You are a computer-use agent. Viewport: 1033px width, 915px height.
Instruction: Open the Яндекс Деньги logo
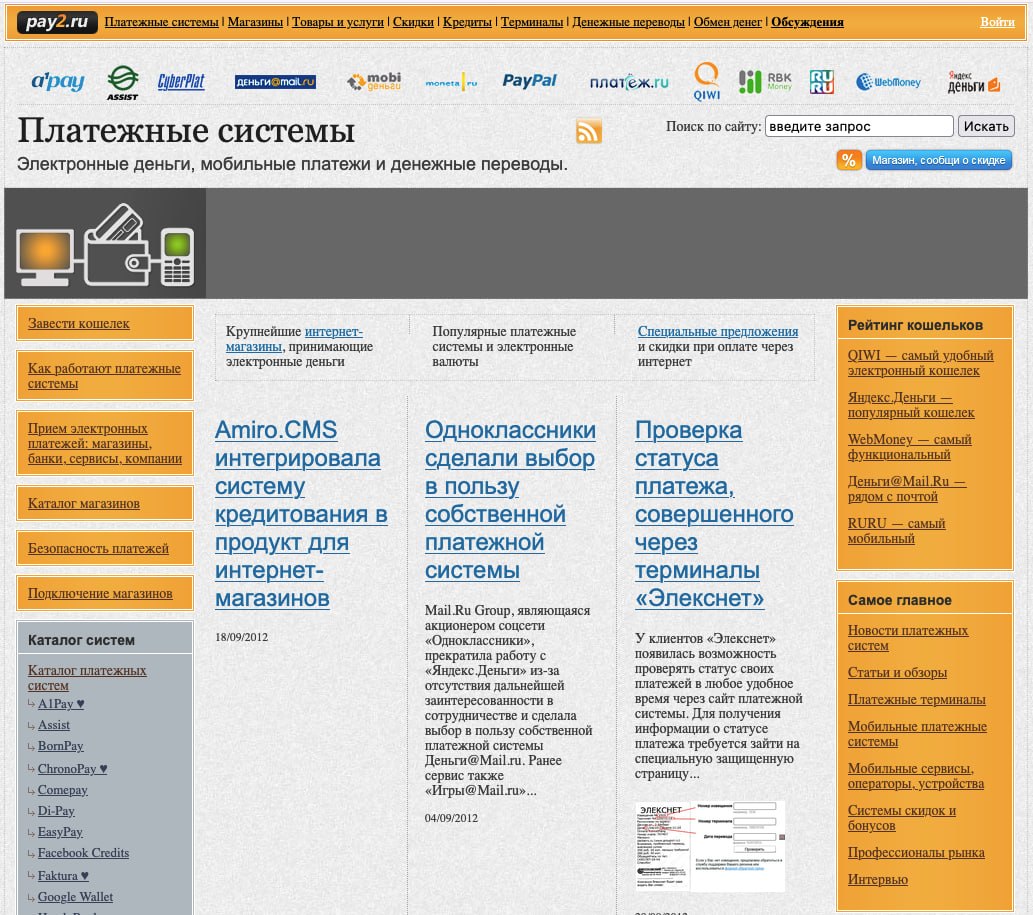point(974,82)
